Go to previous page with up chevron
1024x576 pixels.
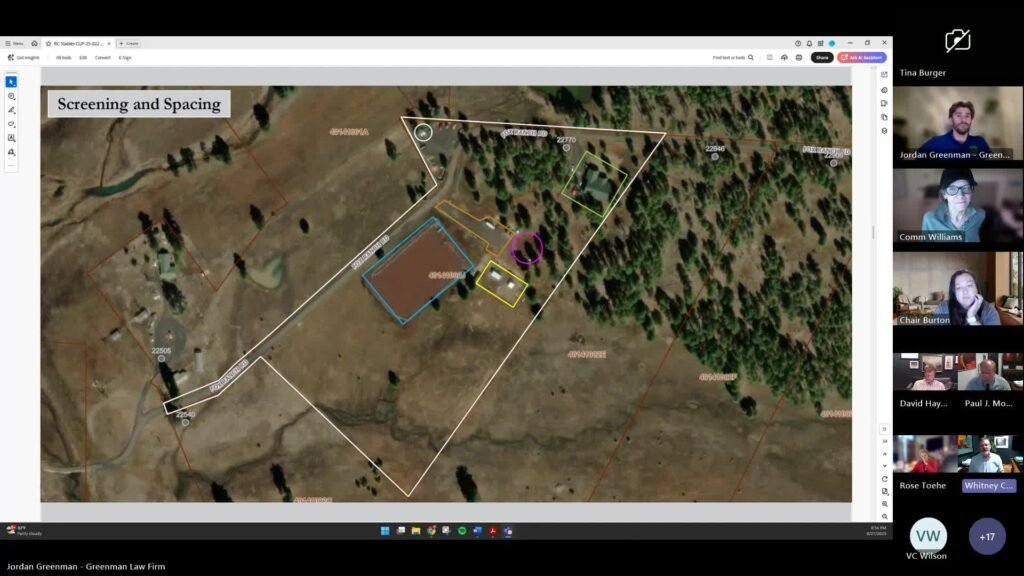(884, 453)
